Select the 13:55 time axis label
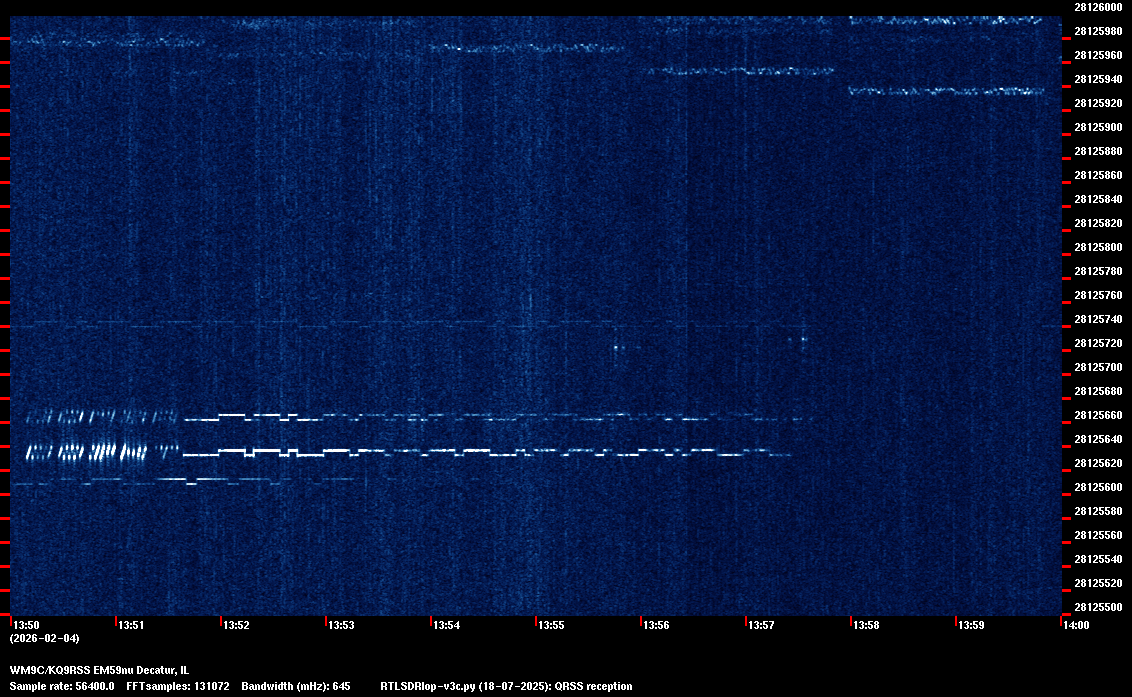 pos(551,626)
